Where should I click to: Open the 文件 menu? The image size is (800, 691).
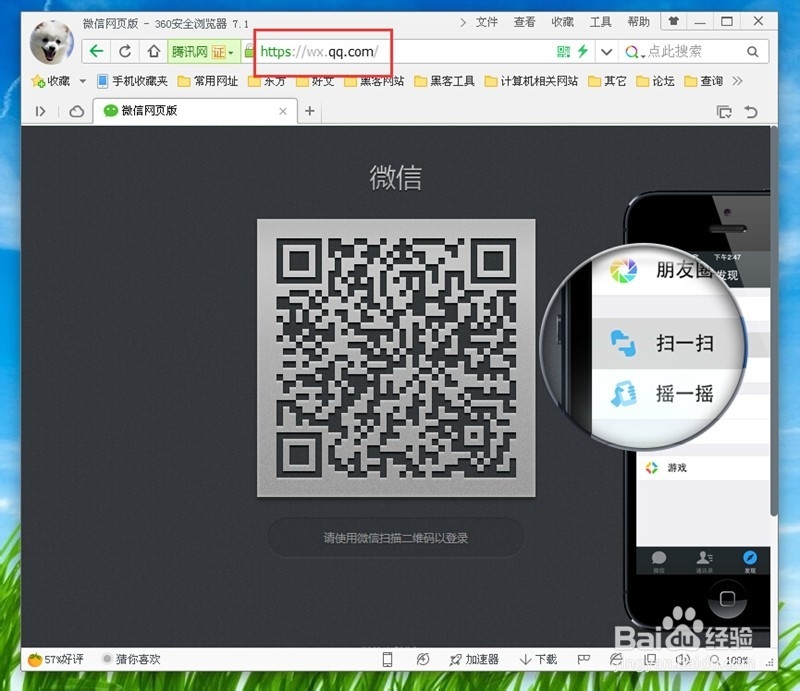(x=486, y=22)
